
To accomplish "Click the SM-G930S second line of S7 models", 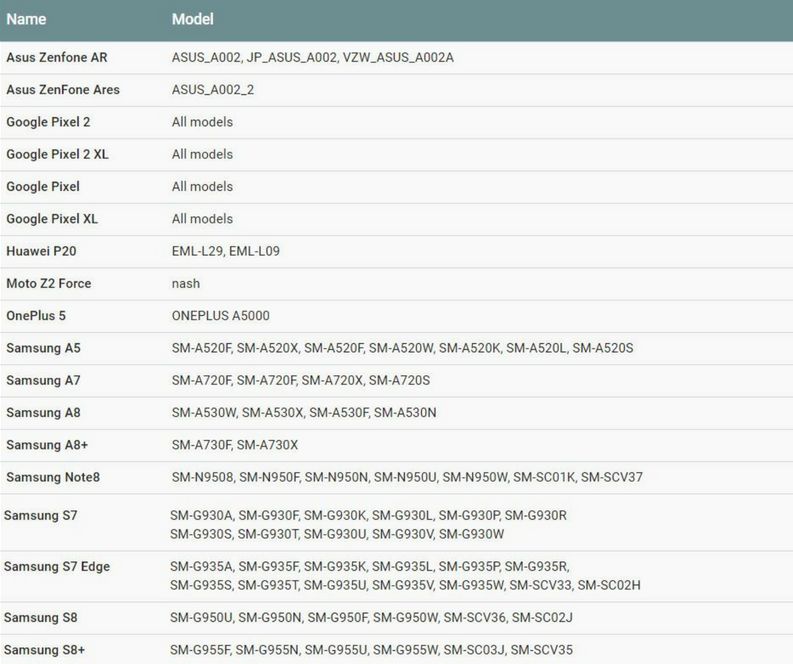I will click(337, 535).
